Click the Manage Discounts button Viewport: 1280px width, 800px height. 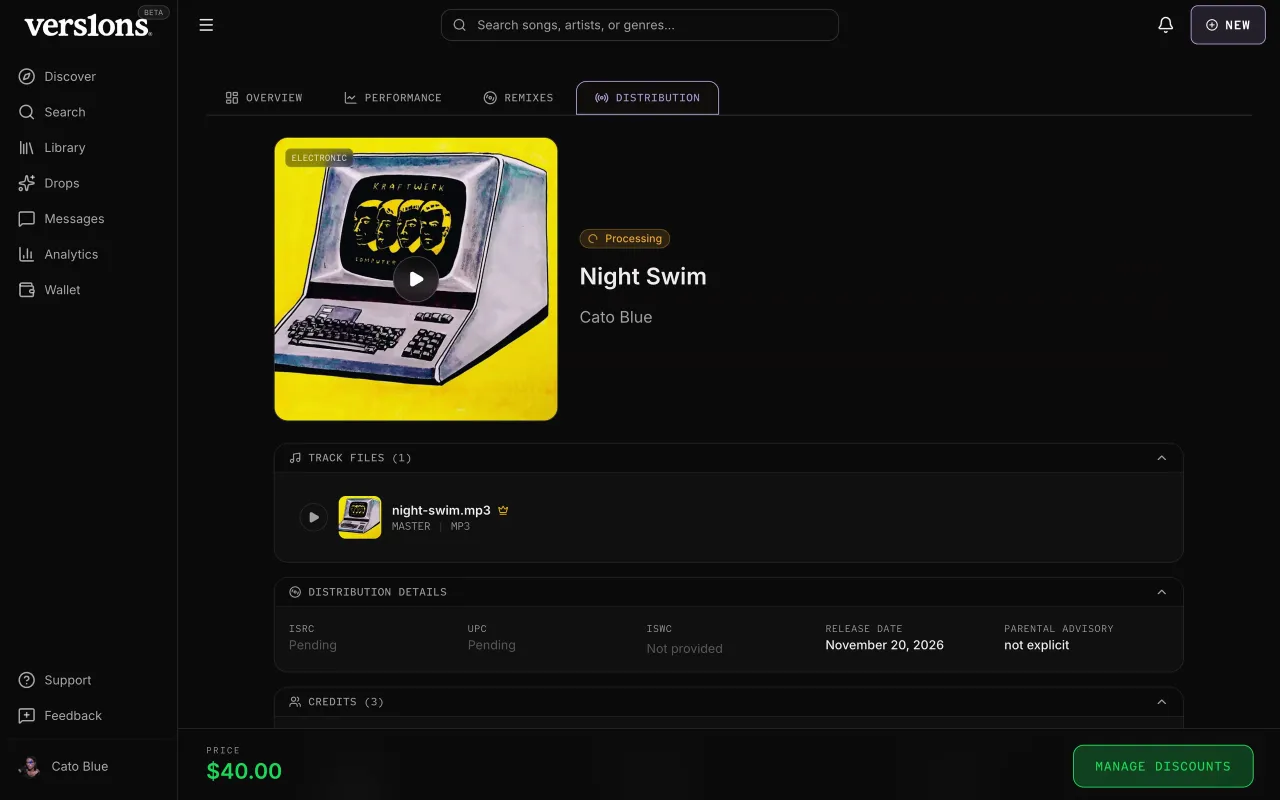click(1163, 766)
